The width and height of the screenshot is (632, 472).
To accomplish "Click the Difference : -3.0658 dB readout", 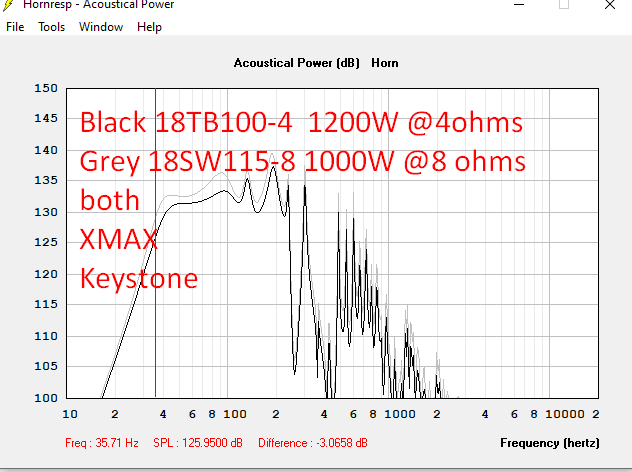I will coord(313,443).
